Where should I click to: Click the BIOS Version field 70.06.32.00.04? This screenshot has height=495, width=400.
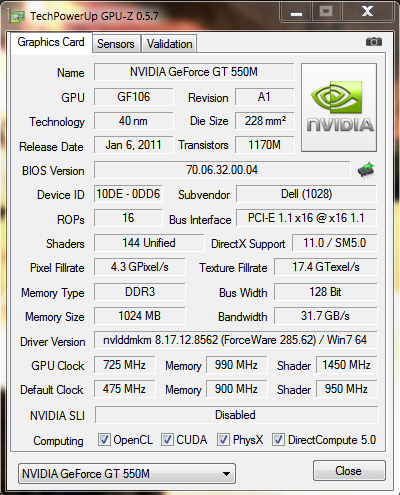tap(222, 170)
